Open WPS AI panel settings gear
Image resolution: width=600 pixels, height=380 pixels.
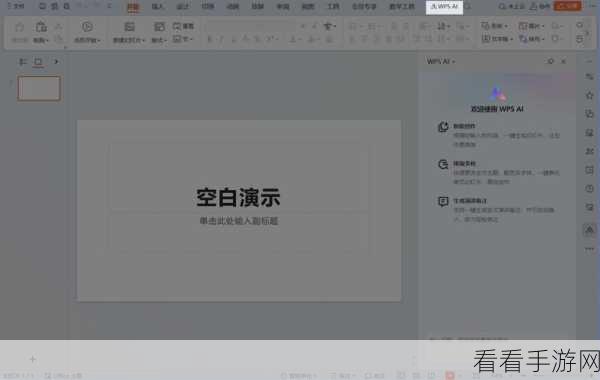(x=550, y=61)
